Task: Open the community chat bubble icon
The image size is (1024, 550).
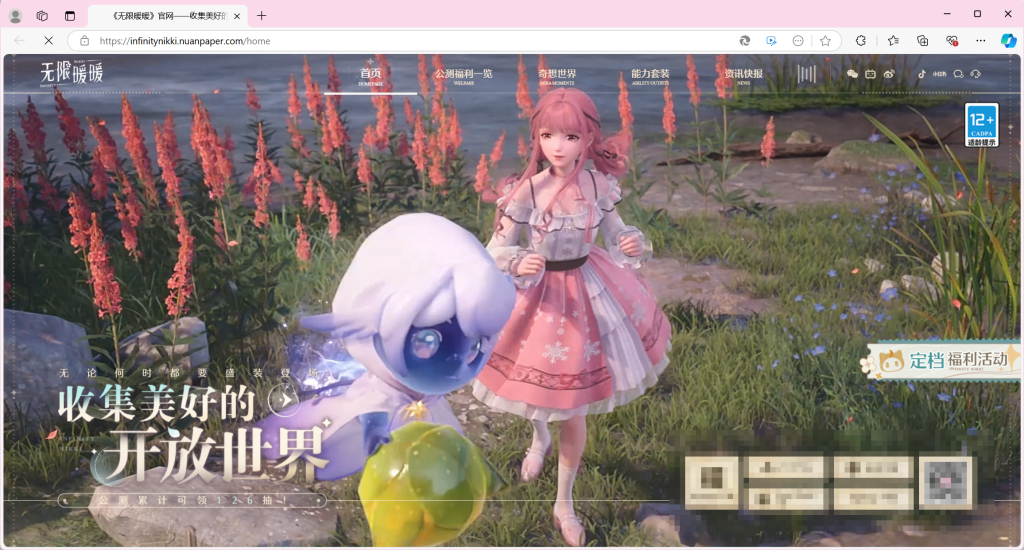Action: point(958,74)
